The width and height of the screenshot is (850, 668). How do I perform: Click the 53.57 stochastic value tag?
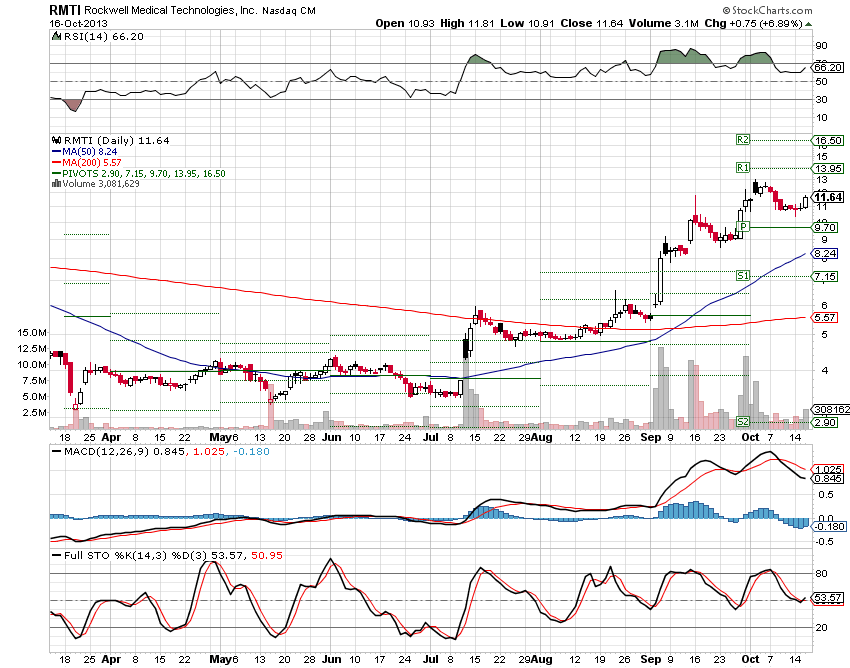(828, 598)
